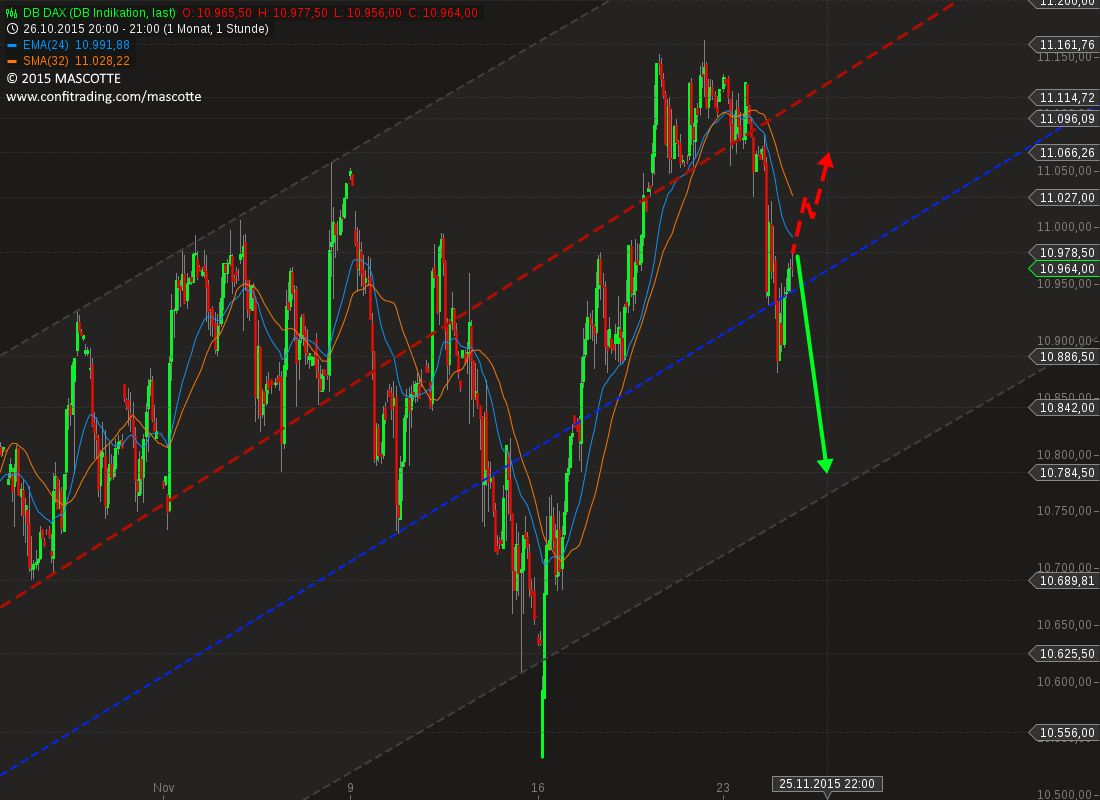Click the '25.11.2015 22:00' date marker
Image resolution: width=1100 pixels, height=800 pixels.
827,784
